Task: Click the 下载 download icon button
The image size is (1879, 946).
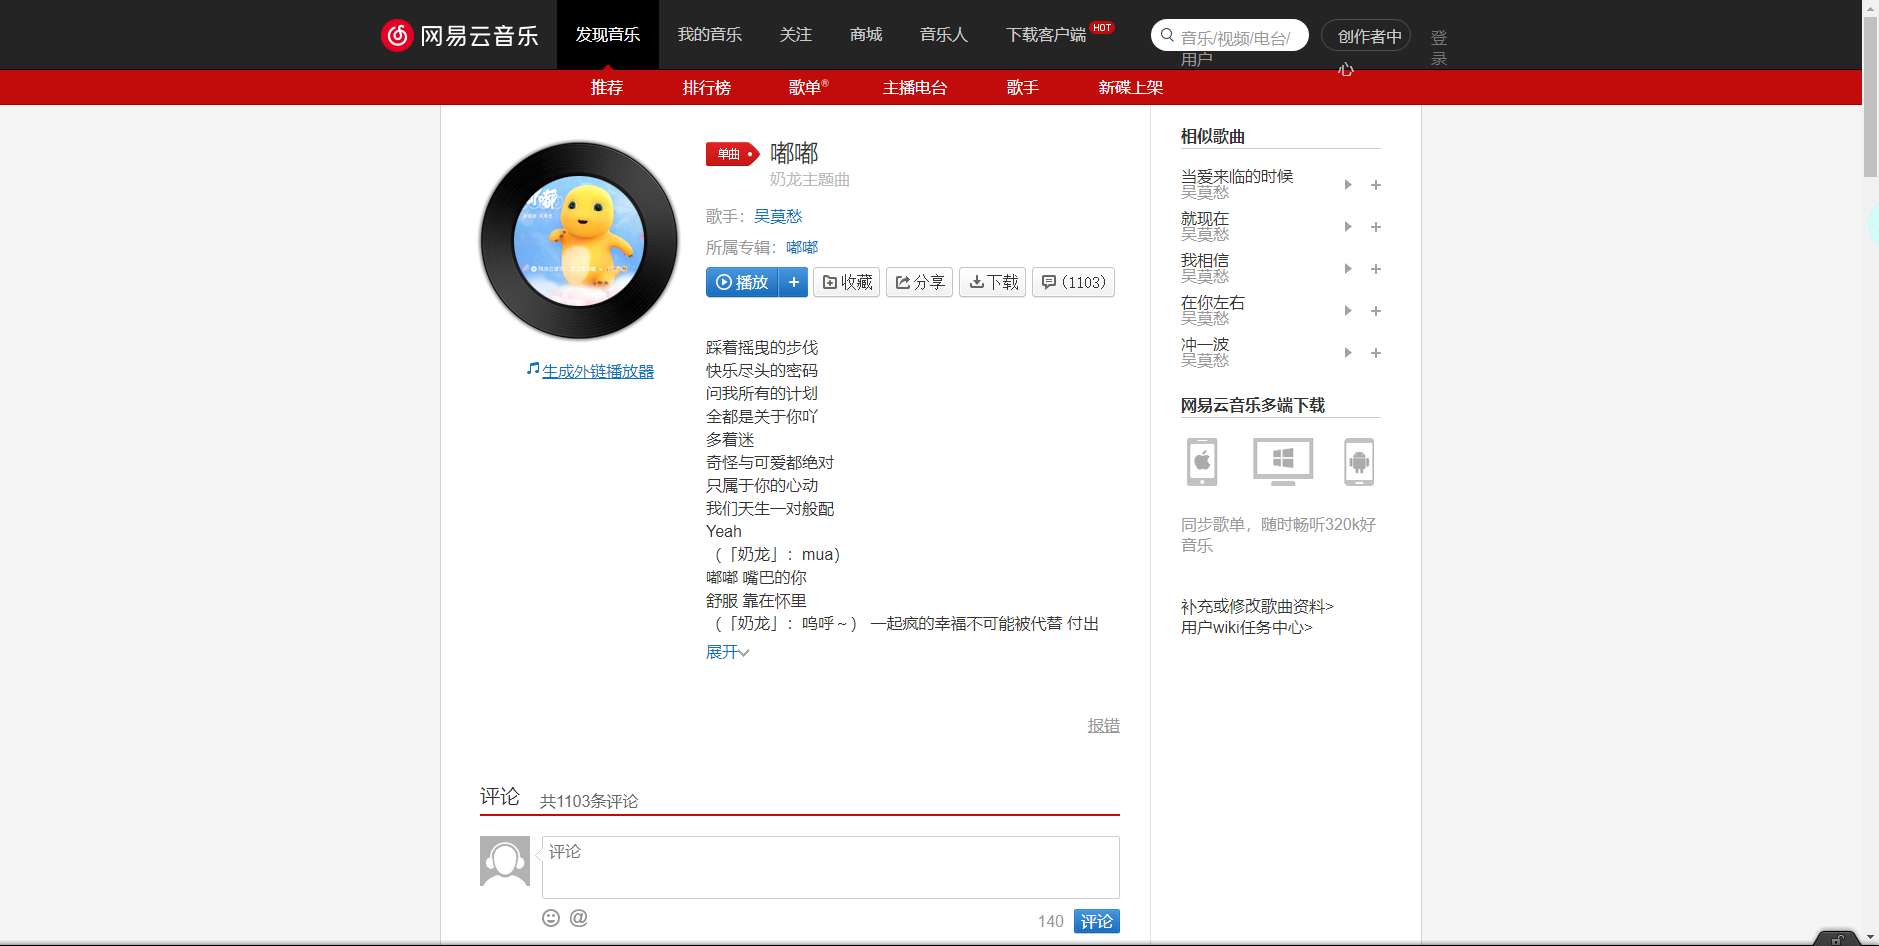Action: pyautogui.click(x=991, y=282)
